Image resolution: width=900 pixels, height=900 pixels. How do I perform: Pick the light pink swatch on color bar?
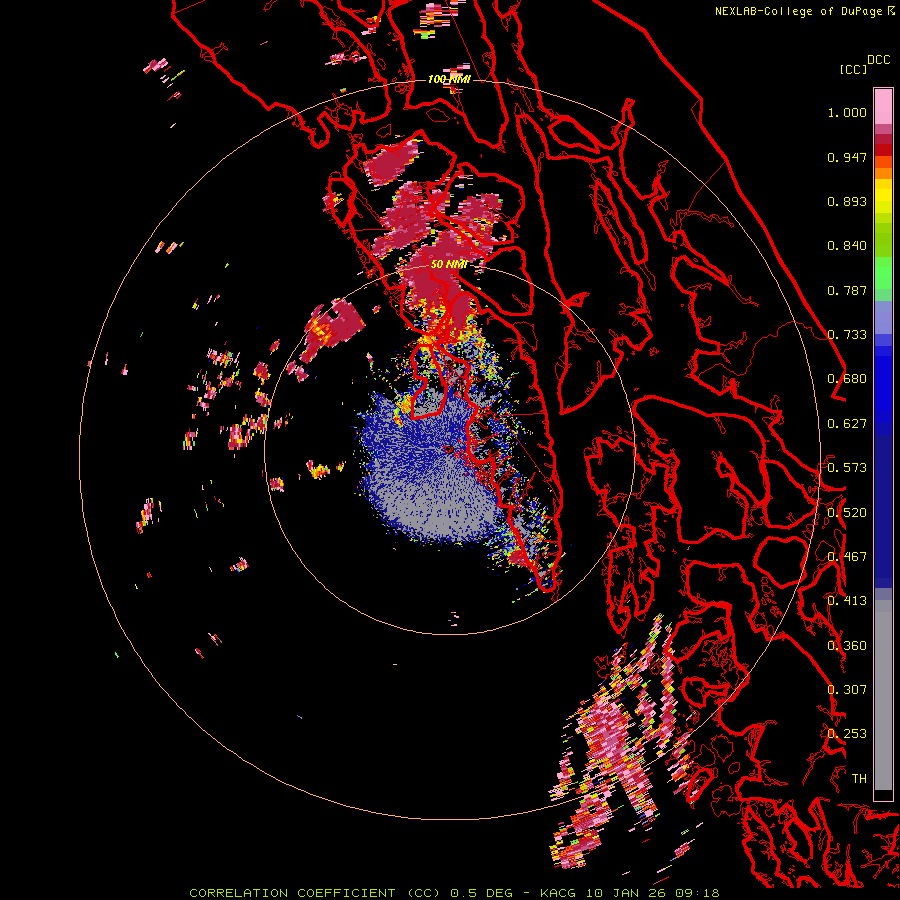883,106
